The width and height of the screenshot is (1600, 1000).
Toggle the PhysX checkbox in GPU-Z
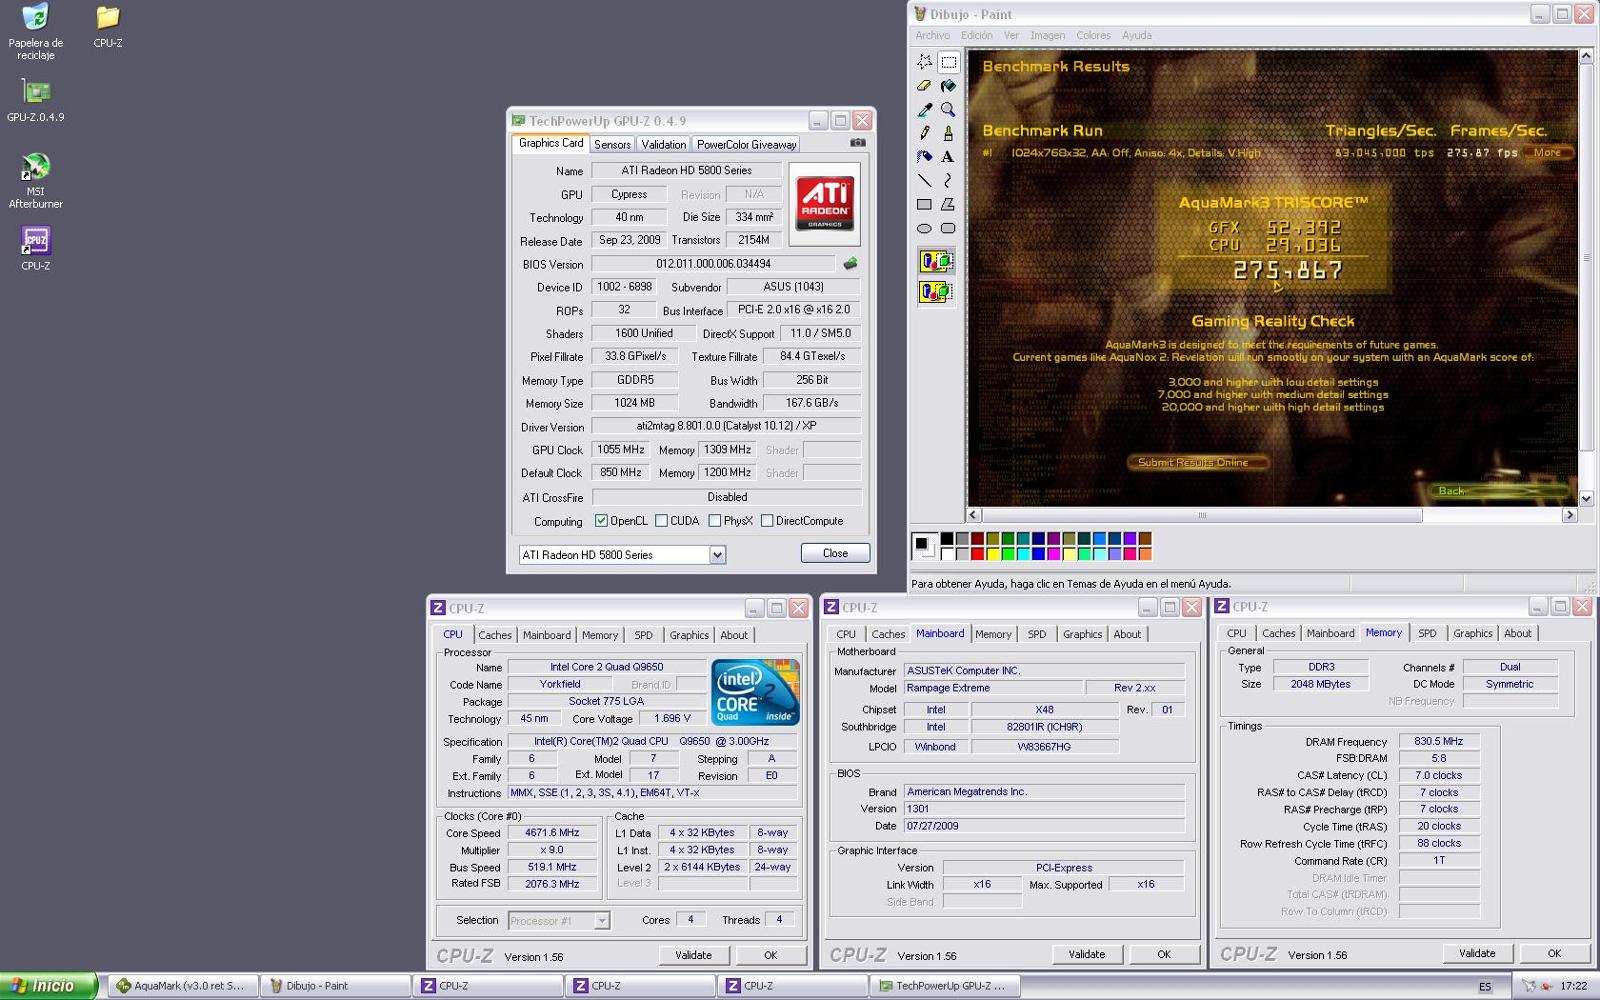tap(714, 521)
